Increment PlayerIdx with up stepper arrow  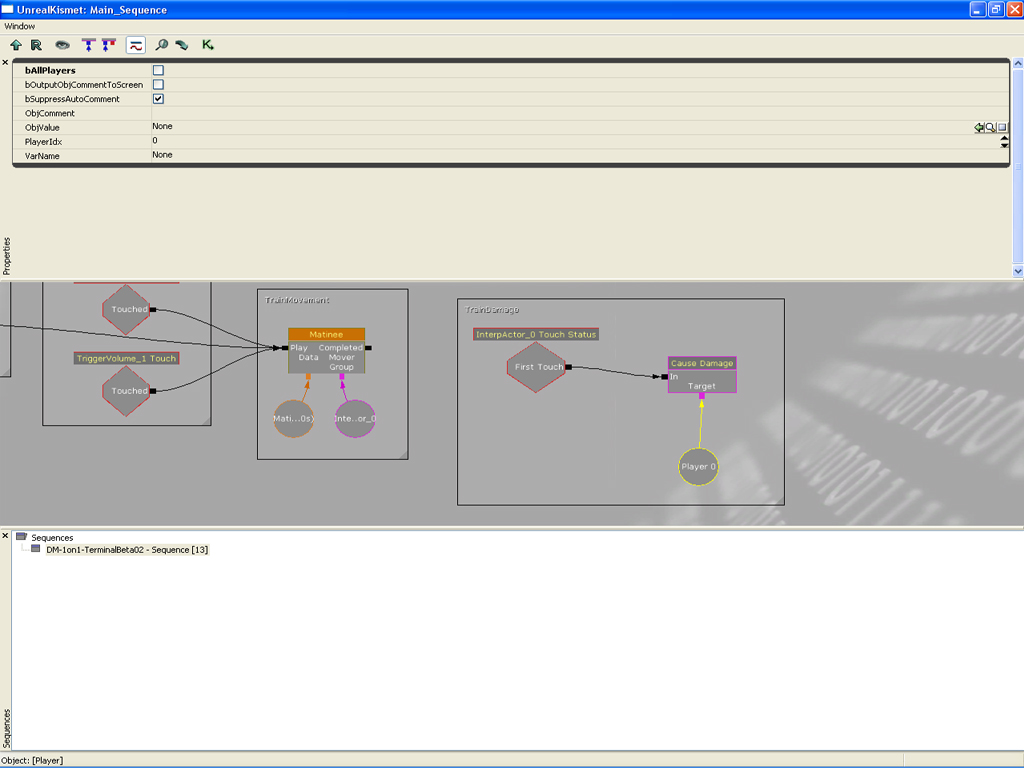click(x=1004, y=138)
